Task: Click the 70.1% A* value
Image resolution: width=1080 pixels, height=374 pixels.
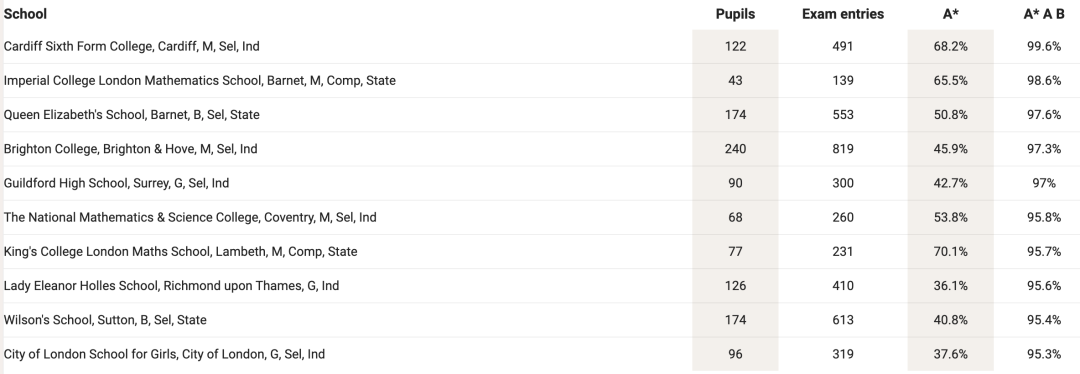Action: (951, 251)
